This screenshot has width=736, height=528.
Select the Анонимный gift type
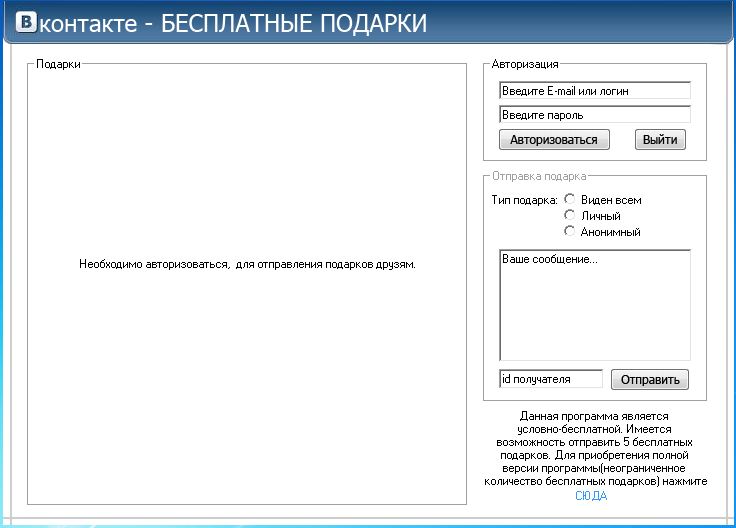click(569, 231)
